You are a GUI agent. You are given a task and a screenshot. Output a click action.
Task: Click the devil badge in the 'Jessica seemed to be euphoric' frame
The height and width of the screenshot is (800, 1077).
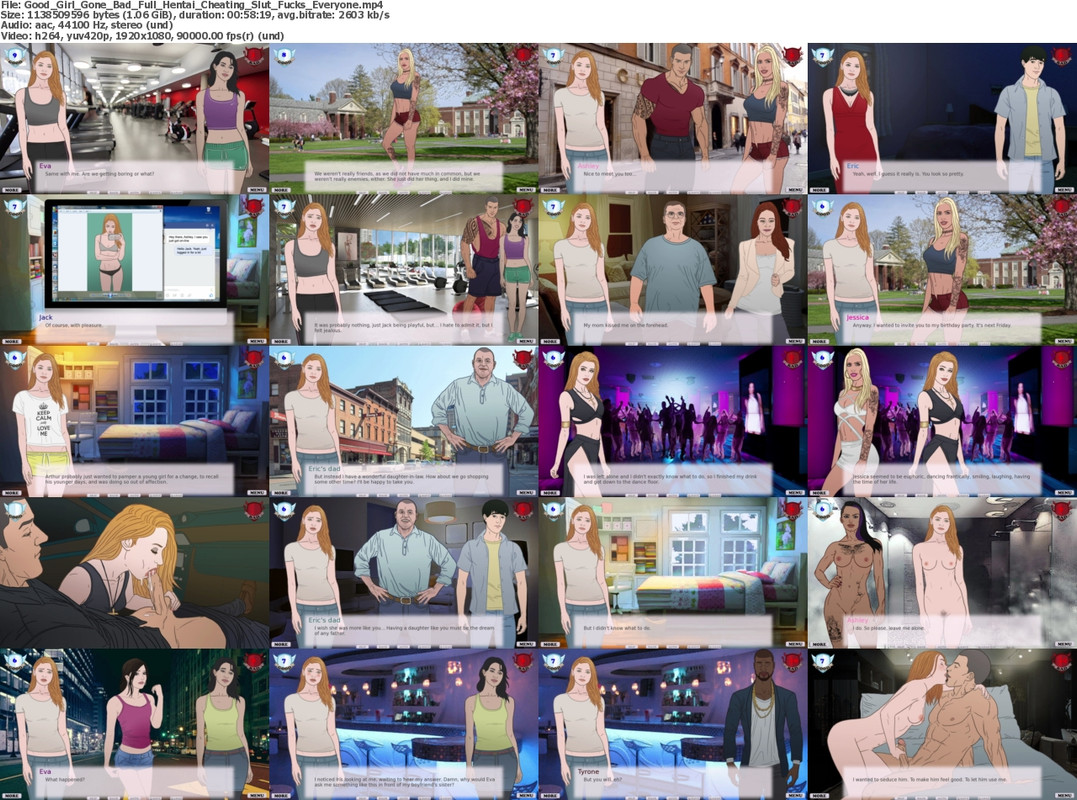coord(1062,358)
